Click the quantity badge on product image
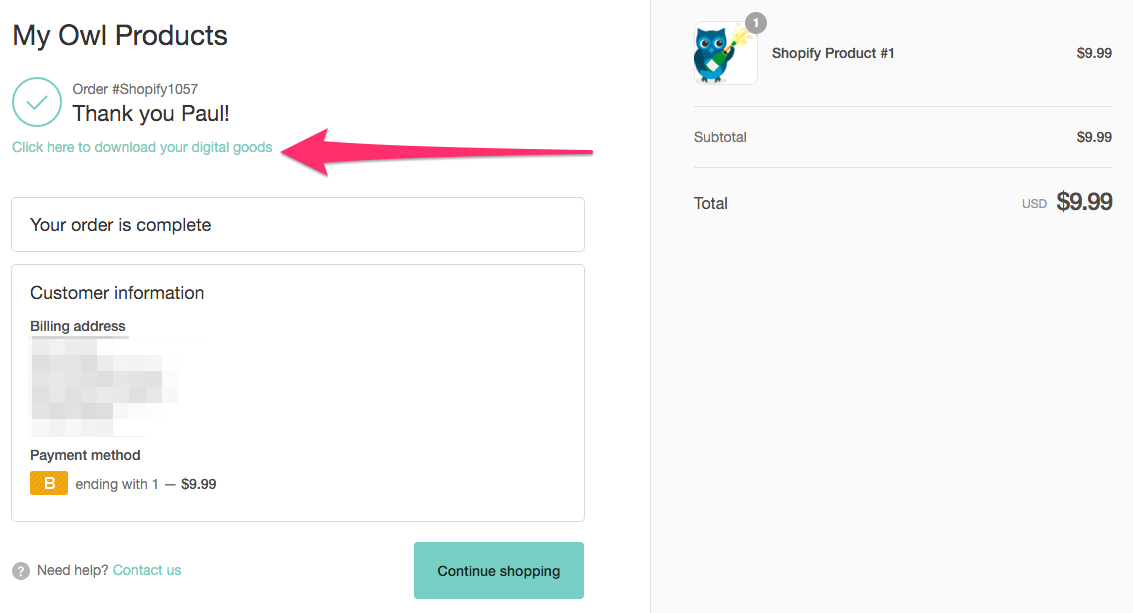1133x613 pixels. (x=756, y=23)
